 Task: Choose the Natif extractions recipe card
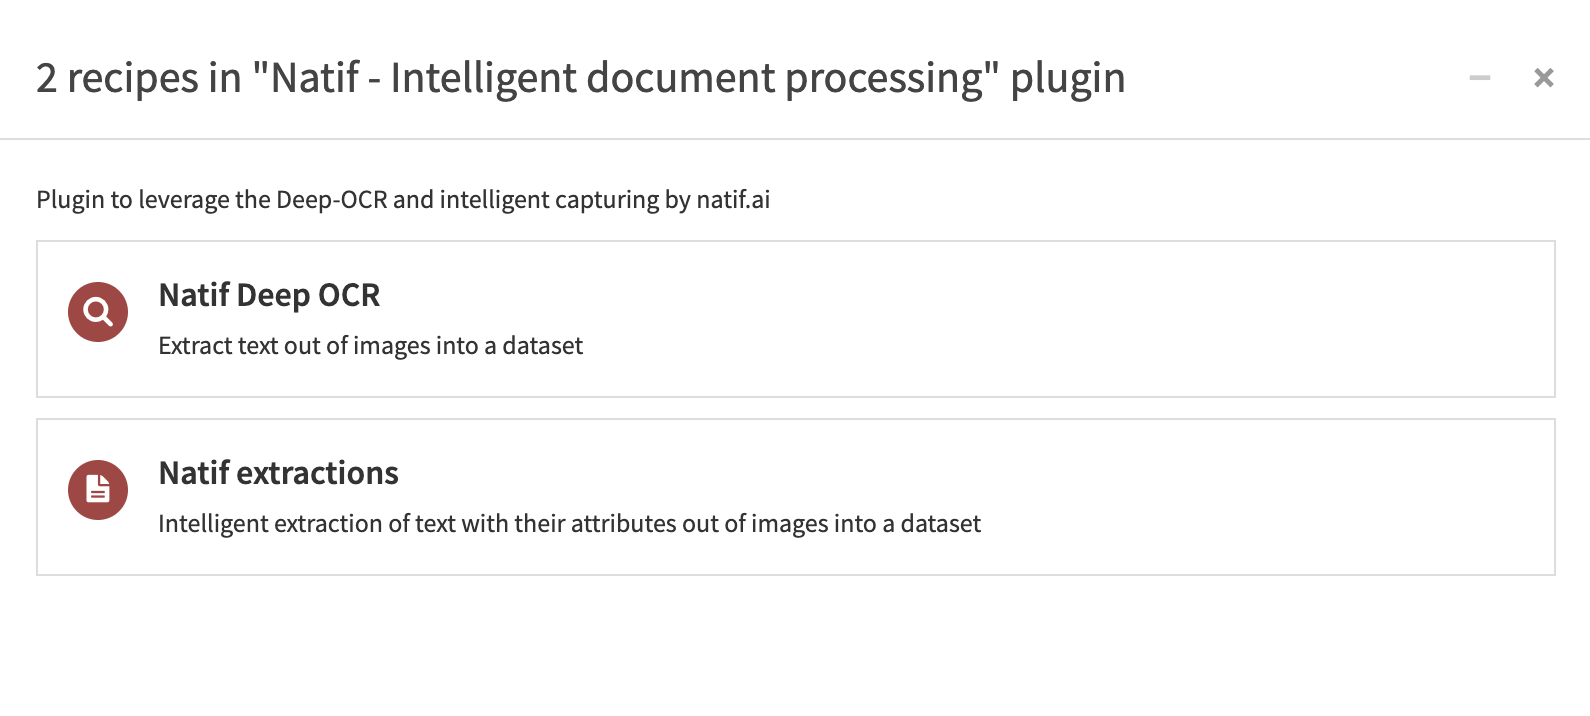point(796,497)
